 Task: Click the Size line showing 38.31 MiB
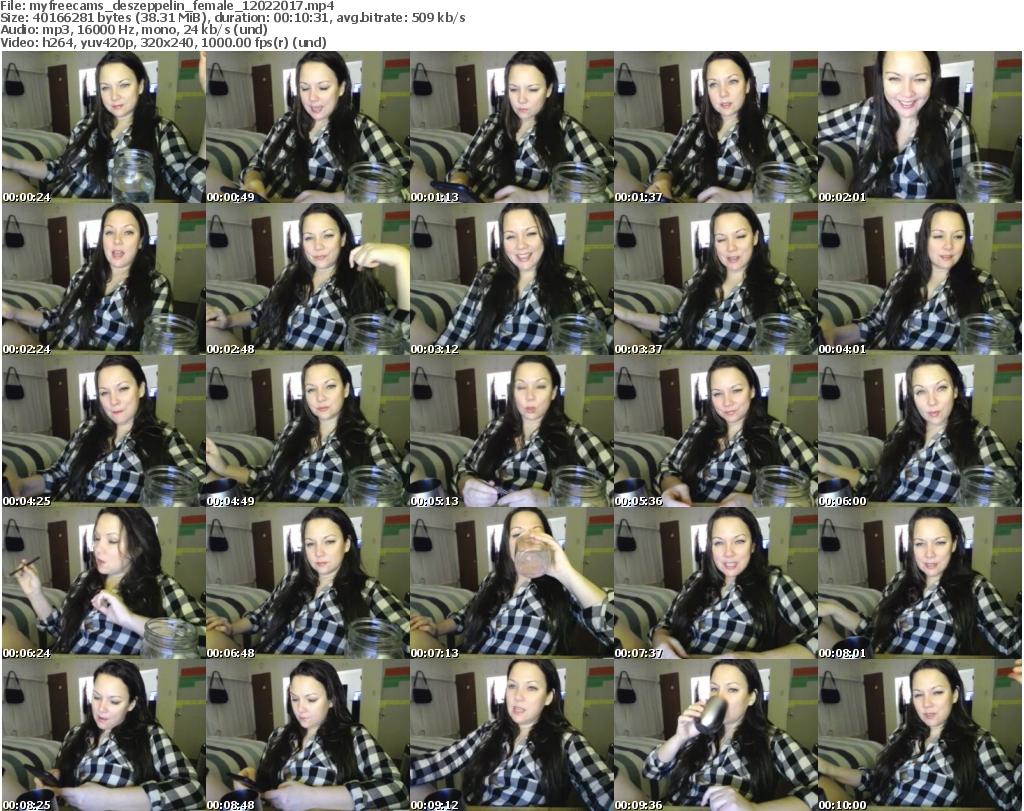tap(232, 18)
